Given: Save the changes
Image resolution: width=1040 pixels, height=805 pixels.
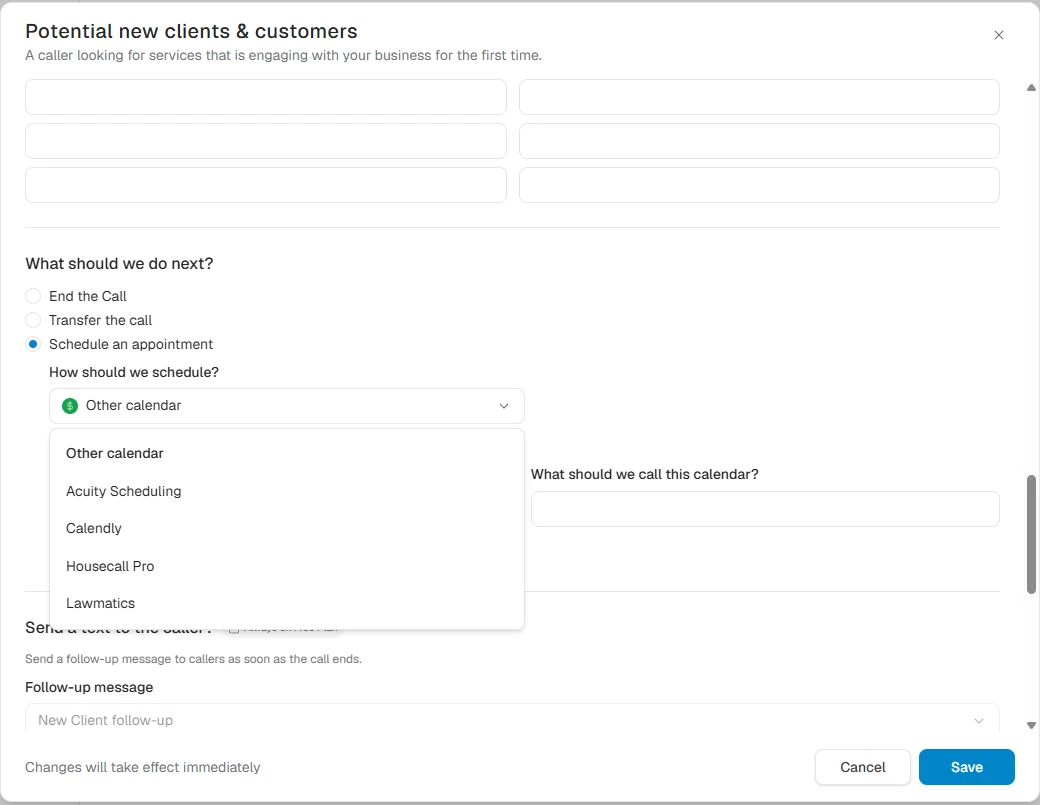Looking at the screenshot, I should [966, 767].
